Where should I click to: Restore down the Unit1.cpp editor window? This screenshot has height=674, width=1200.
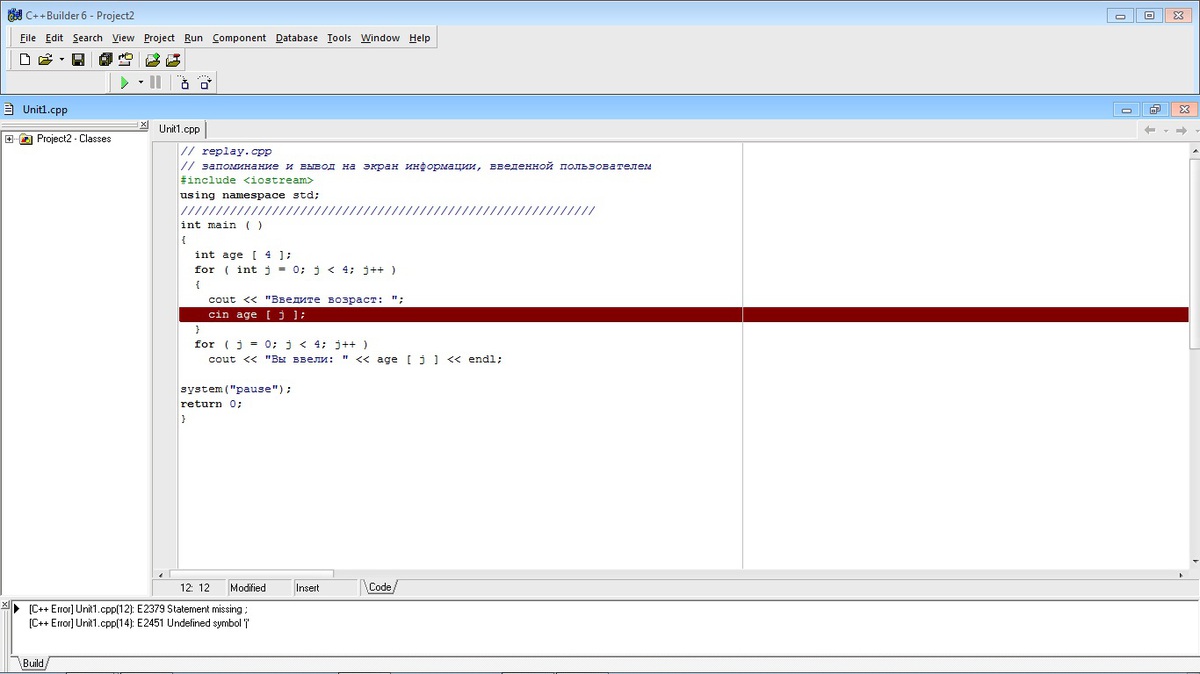click(x=1155, y=109)
